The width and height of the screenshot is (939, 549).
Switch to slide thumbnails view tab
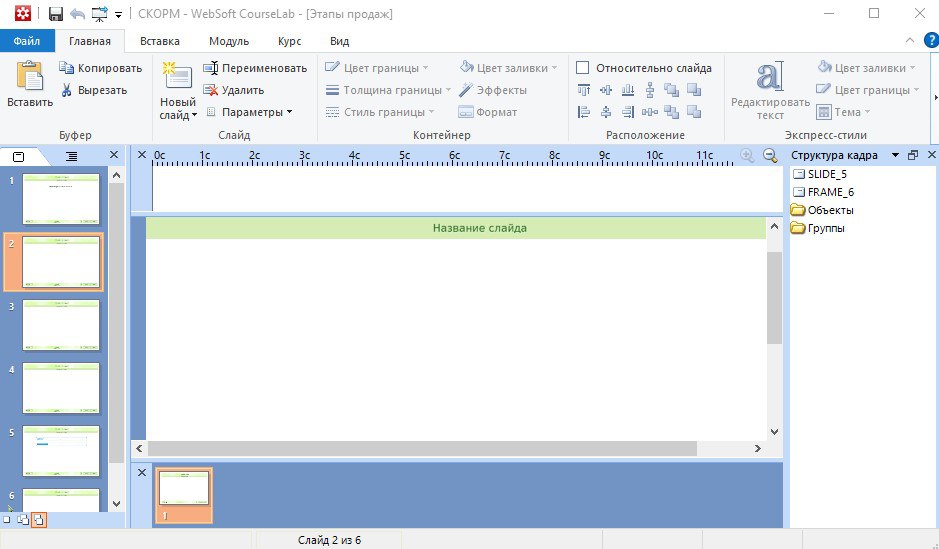(x=19, y=156)
